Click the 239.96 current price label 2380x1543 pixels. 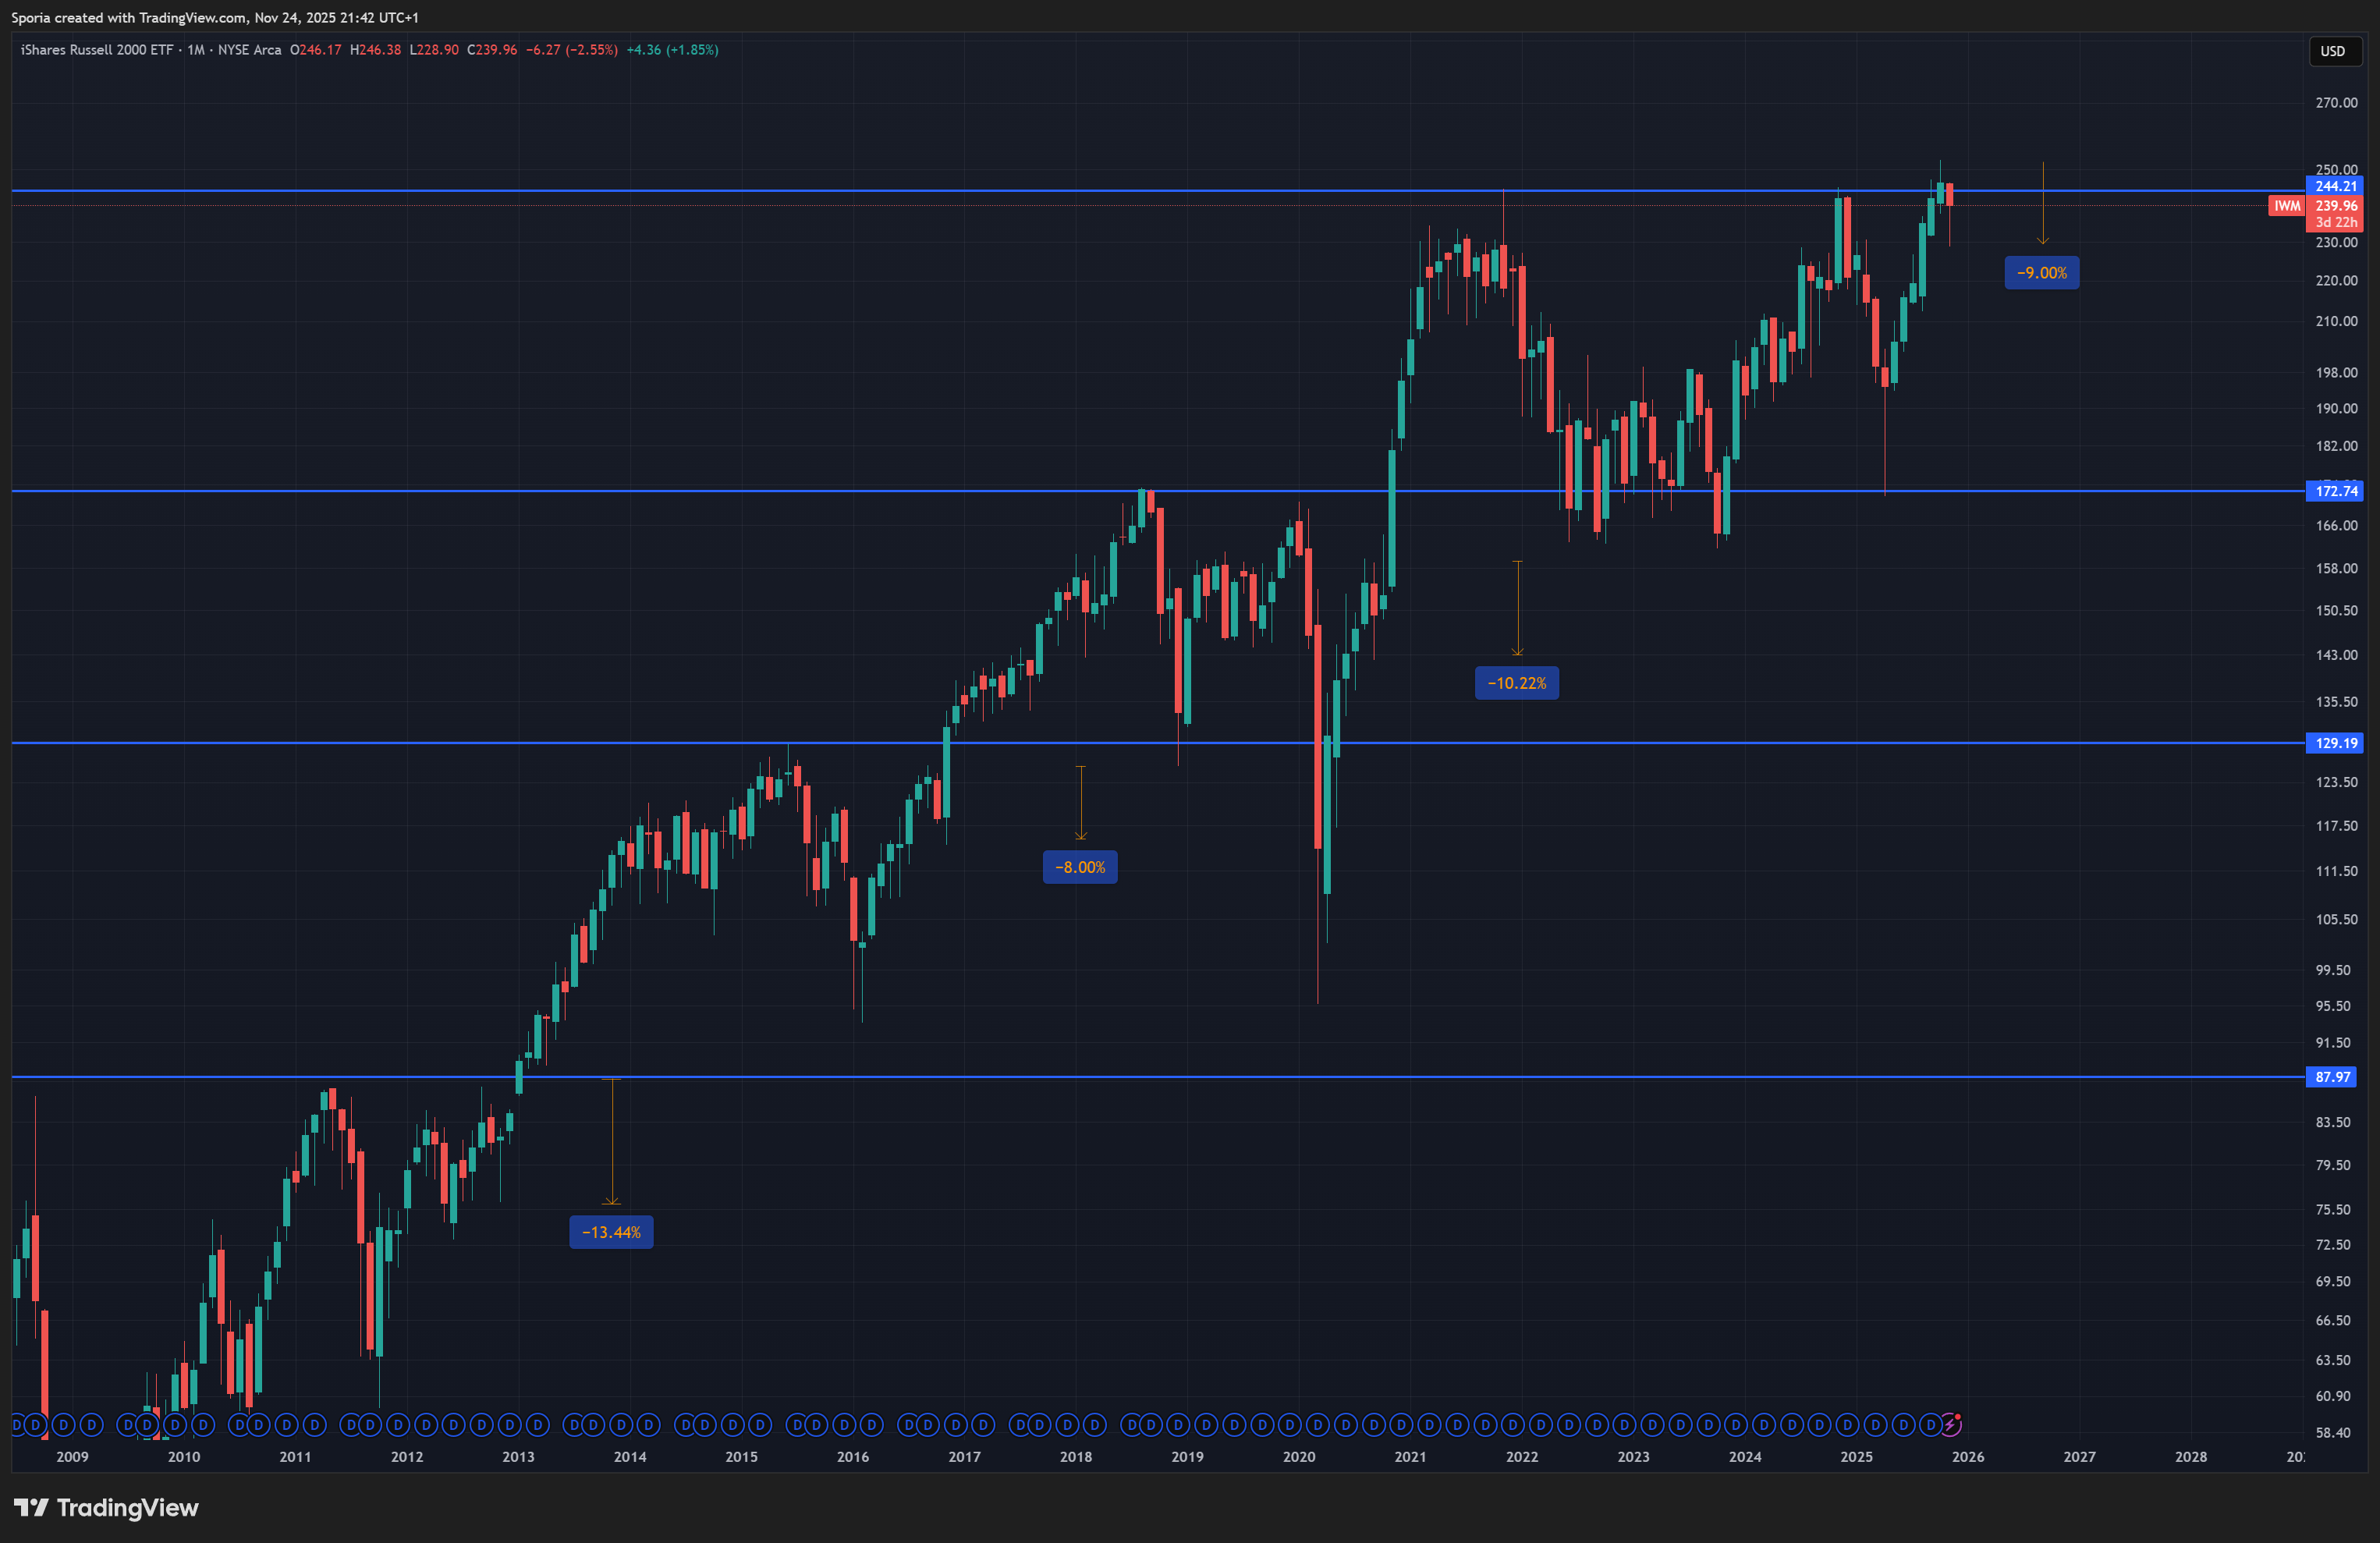(2335, 205)
